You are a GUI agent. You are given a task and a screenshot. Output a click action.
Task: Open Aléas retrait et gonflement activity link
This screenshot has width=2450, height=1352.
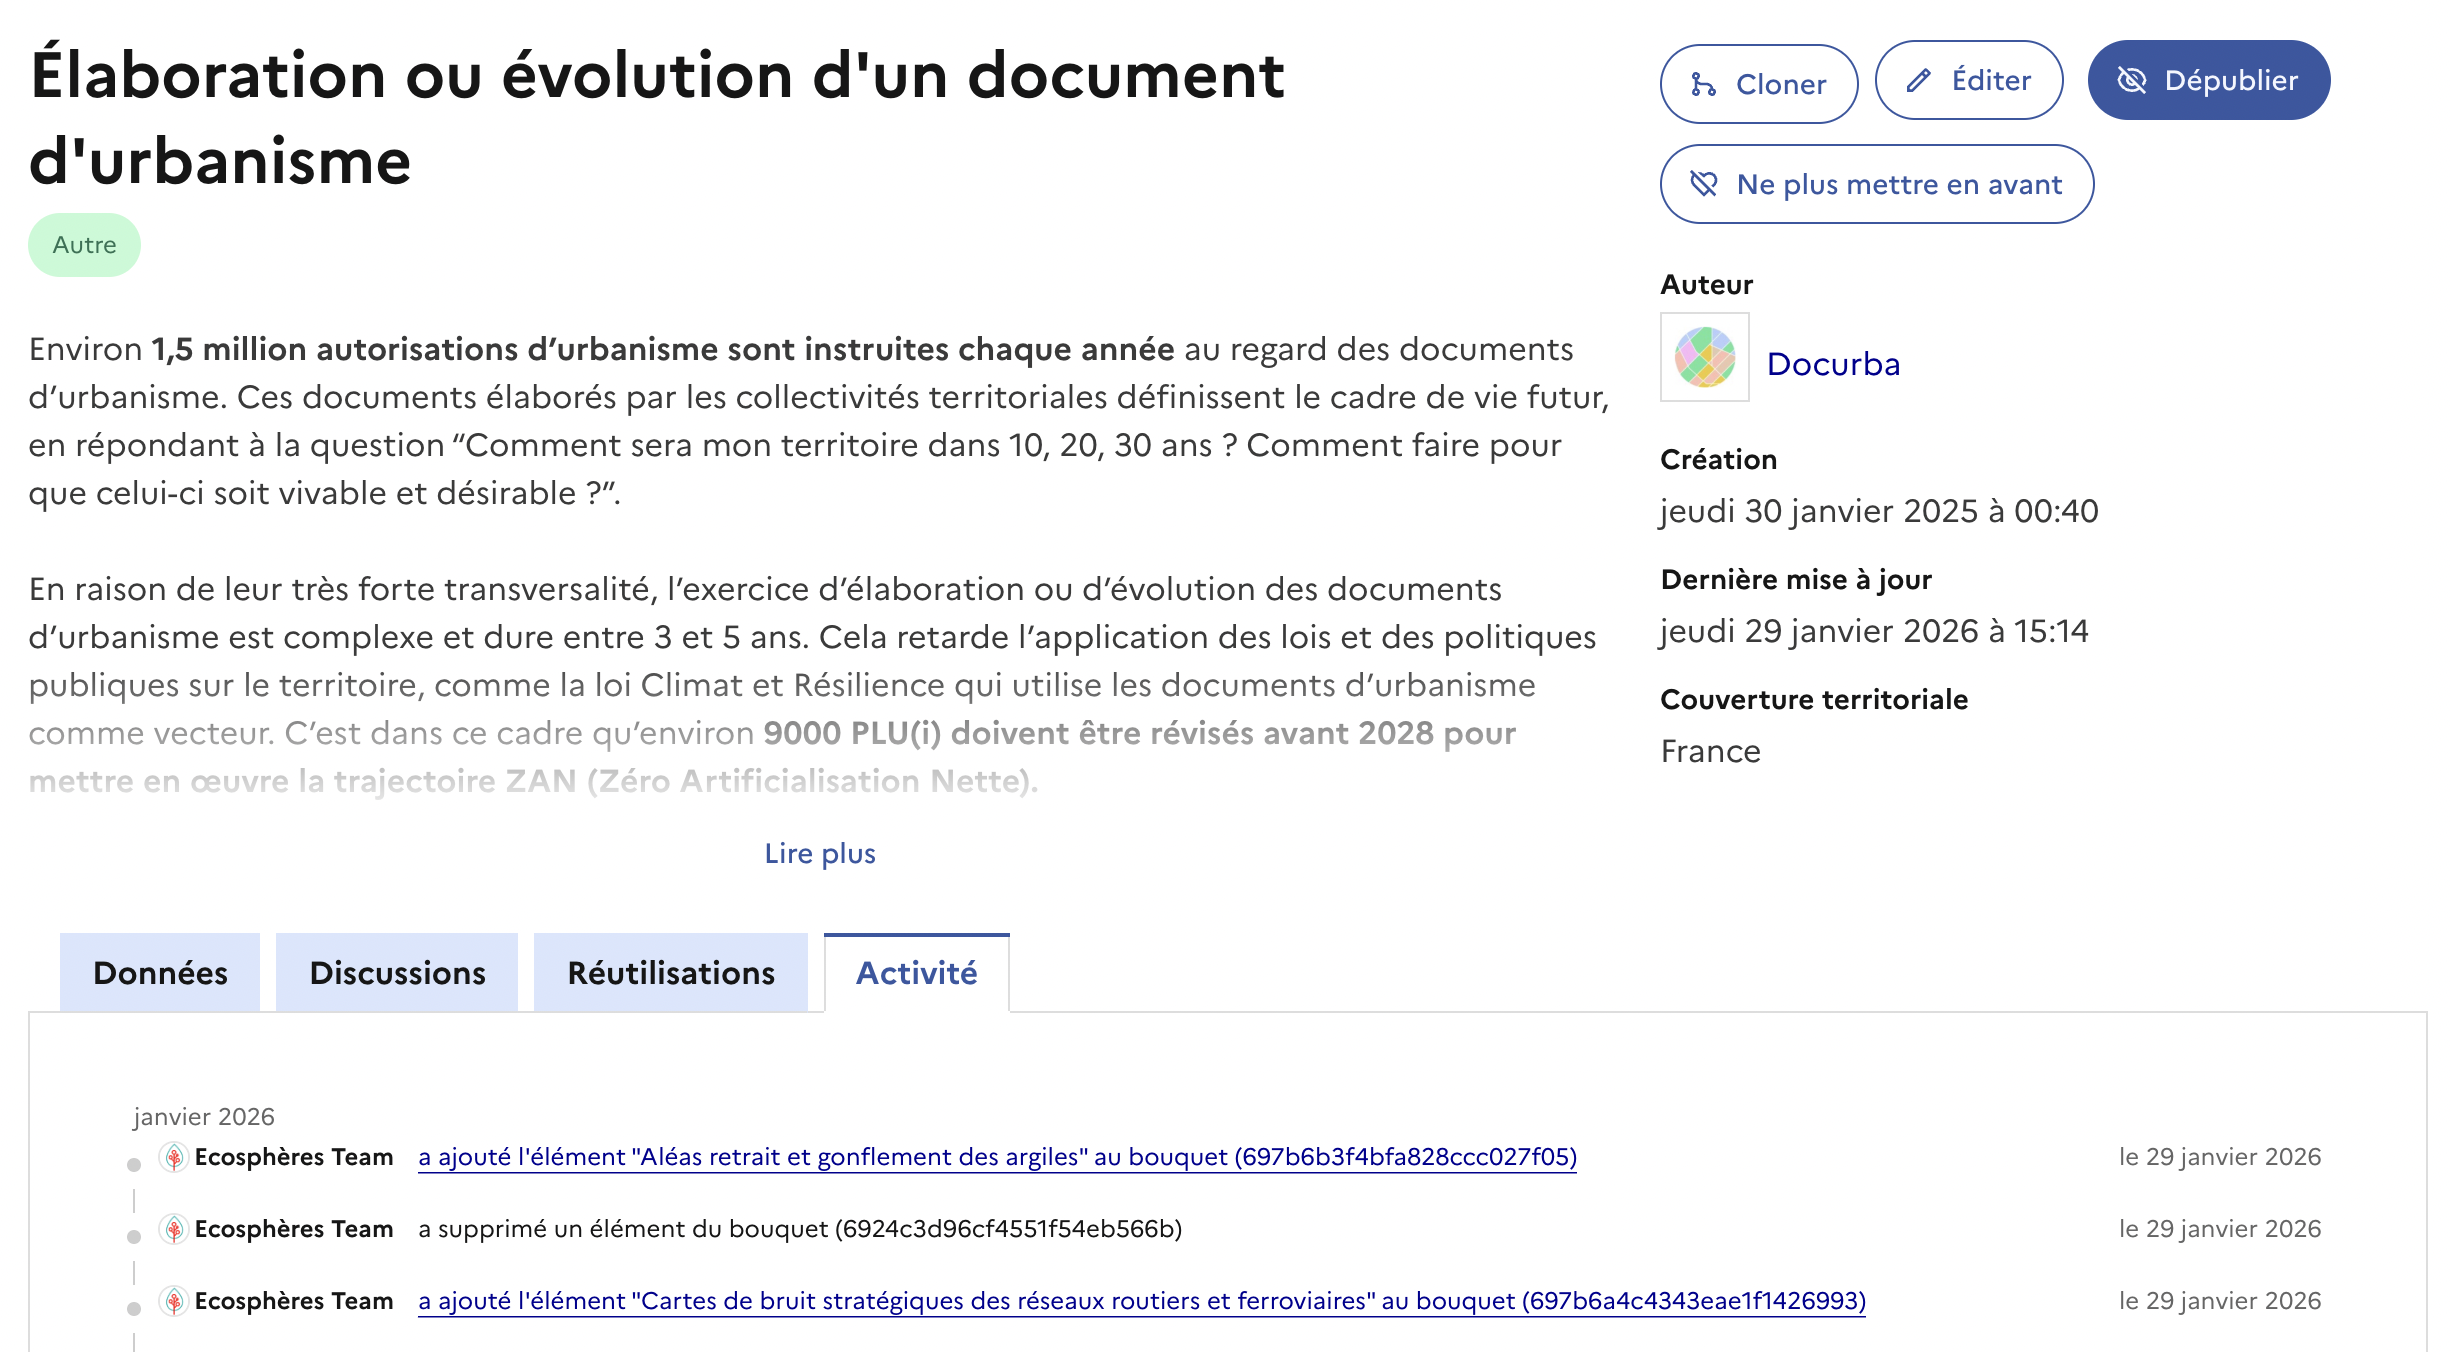point(996,1157)
